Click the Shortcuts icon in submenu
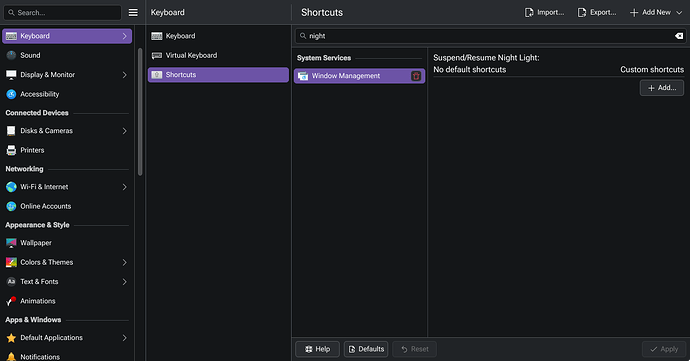The height and width of the screenshot is (361, 690). tap(157, 74)
